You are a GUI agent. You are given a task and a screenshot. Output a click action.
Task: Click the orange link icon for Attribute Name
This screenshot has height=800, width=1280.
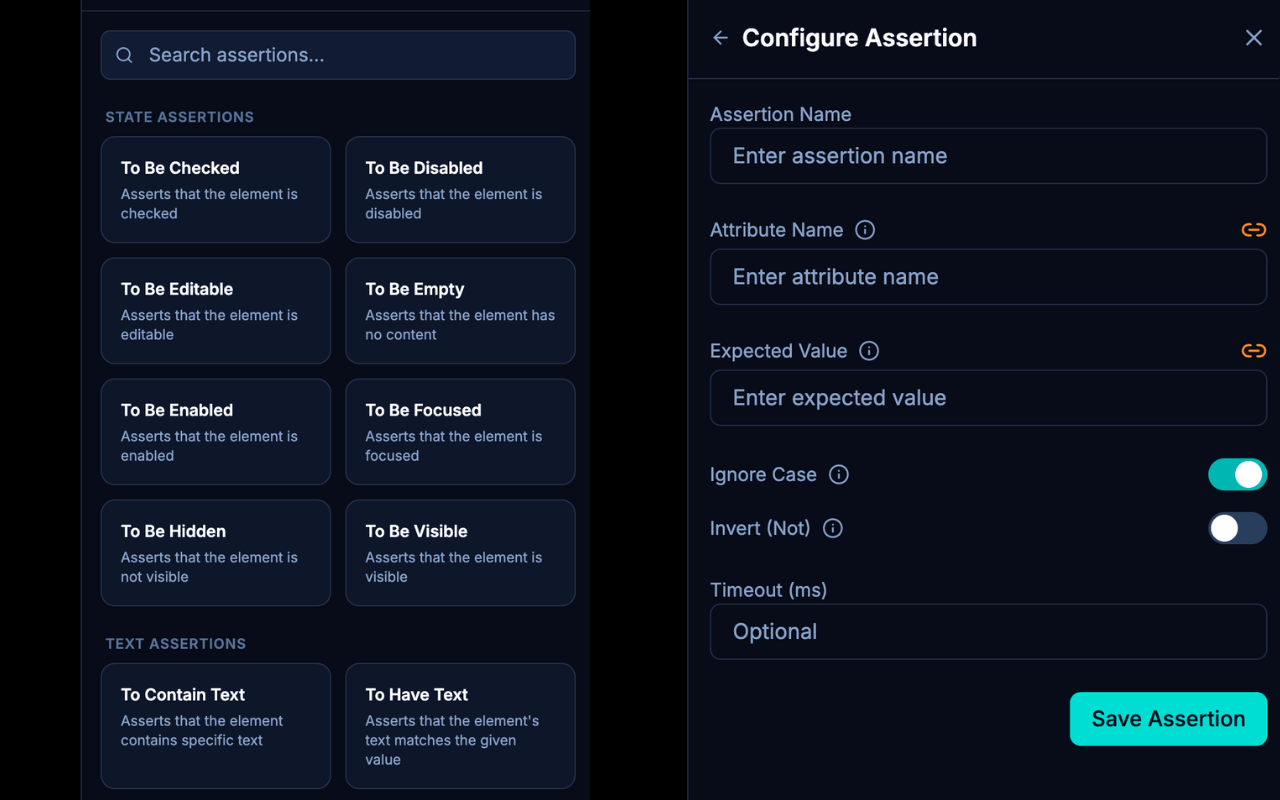(1253, 230)
